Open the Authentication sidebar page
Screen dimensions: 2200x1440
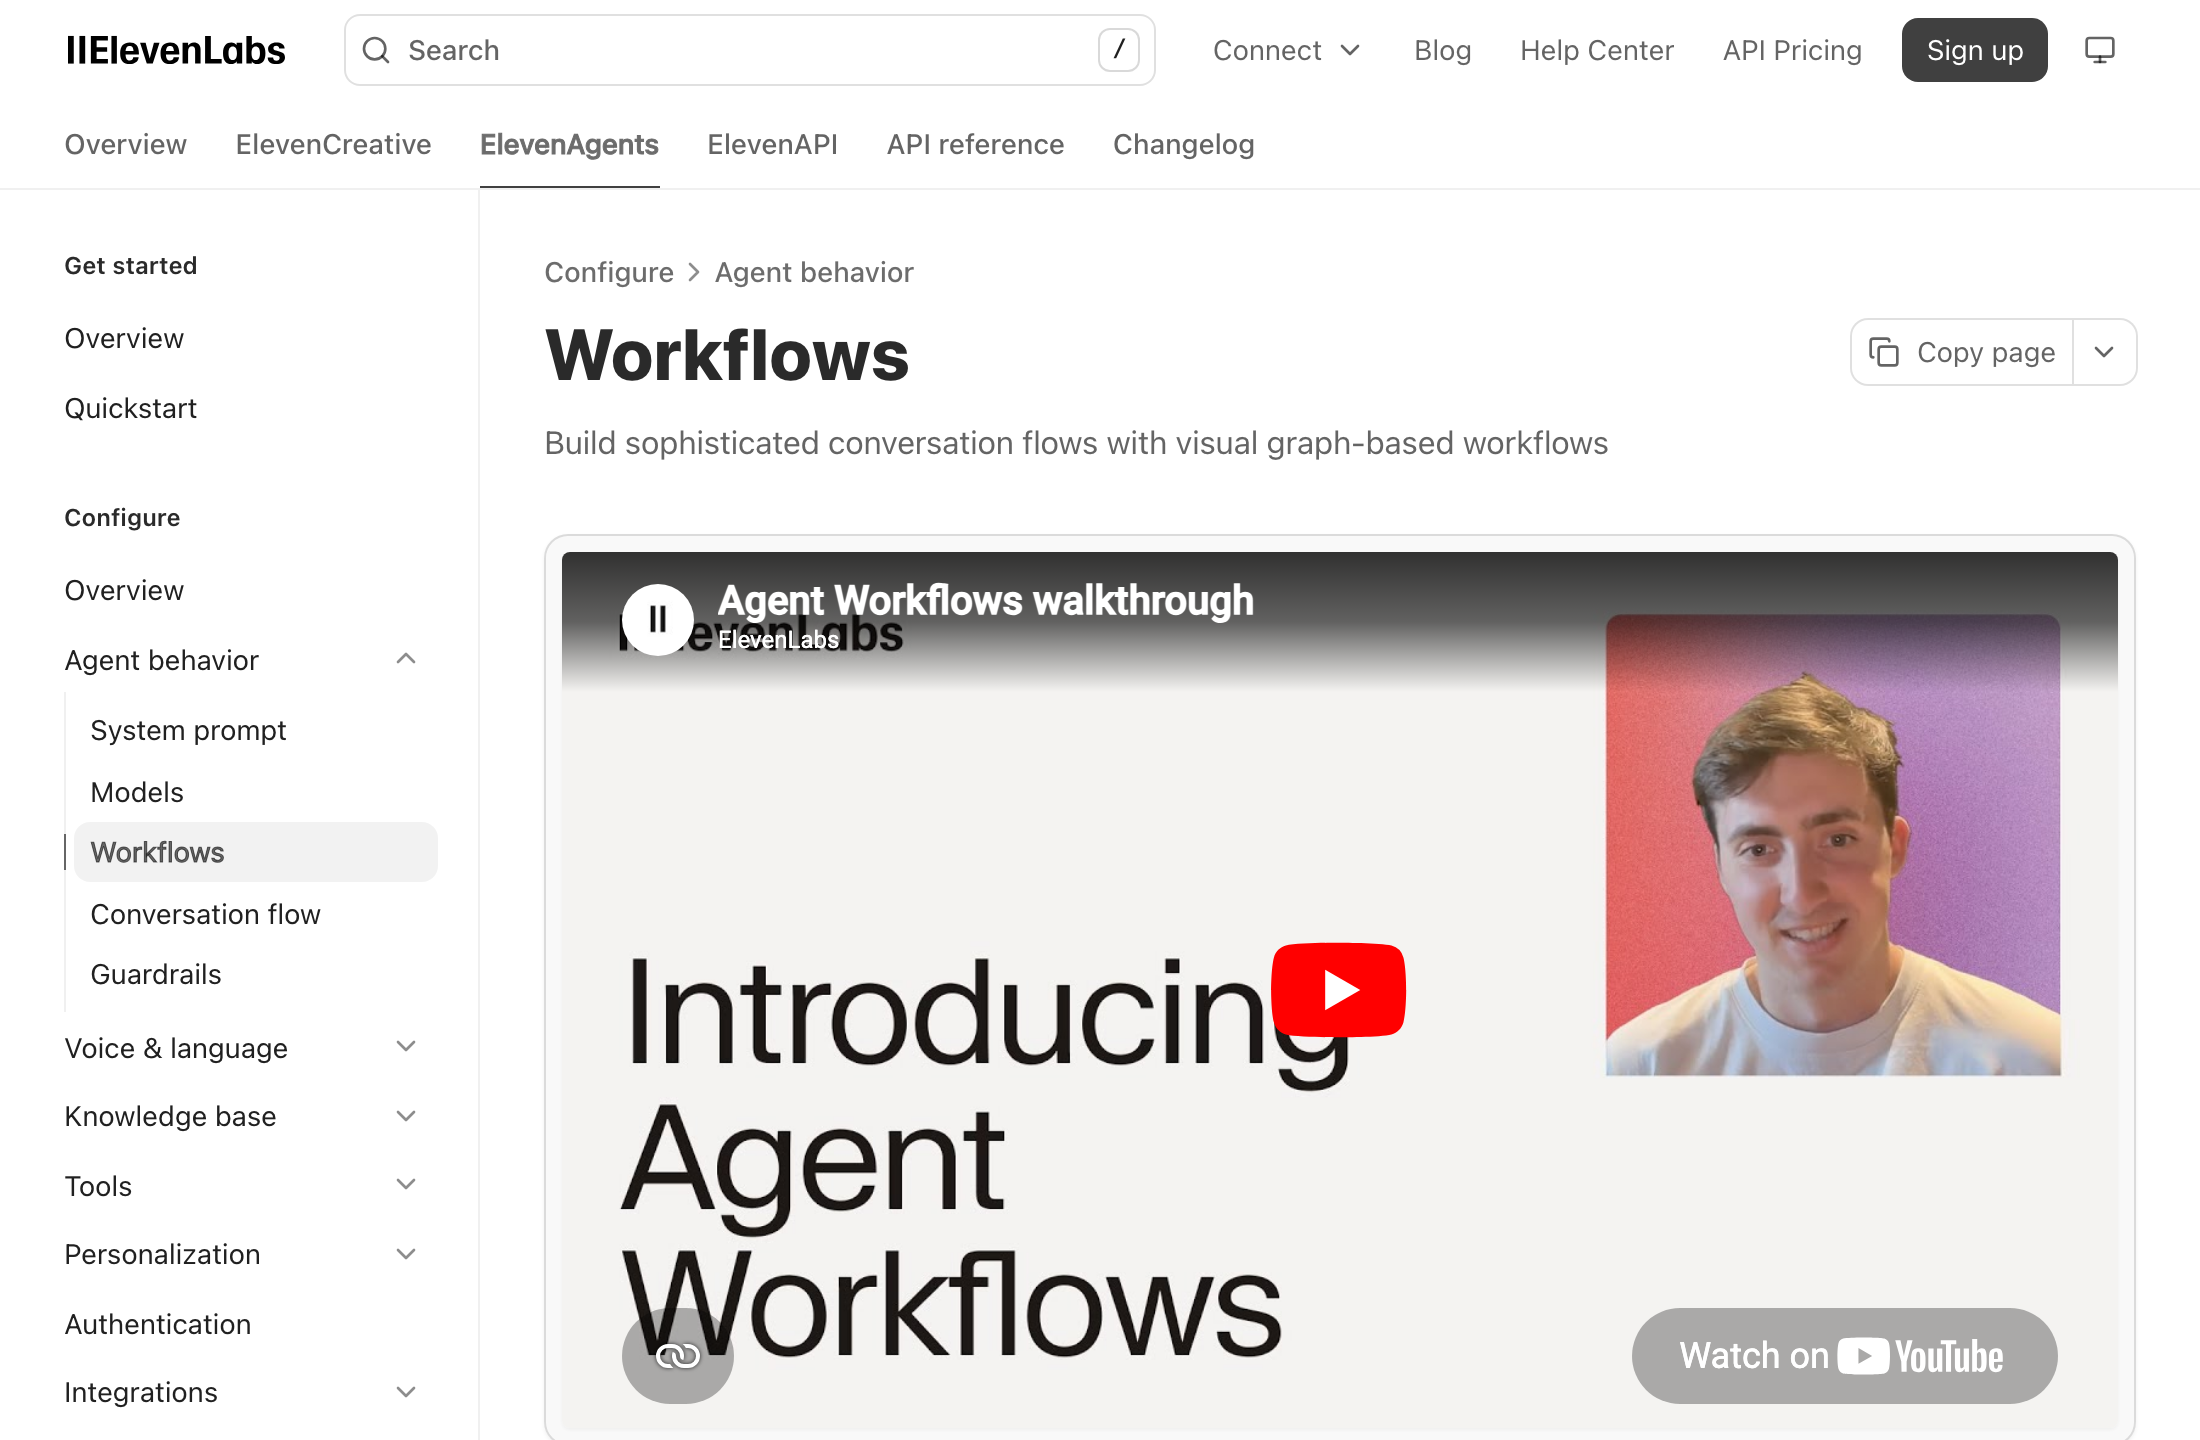pyautogui.click(x=158, y=1324)
